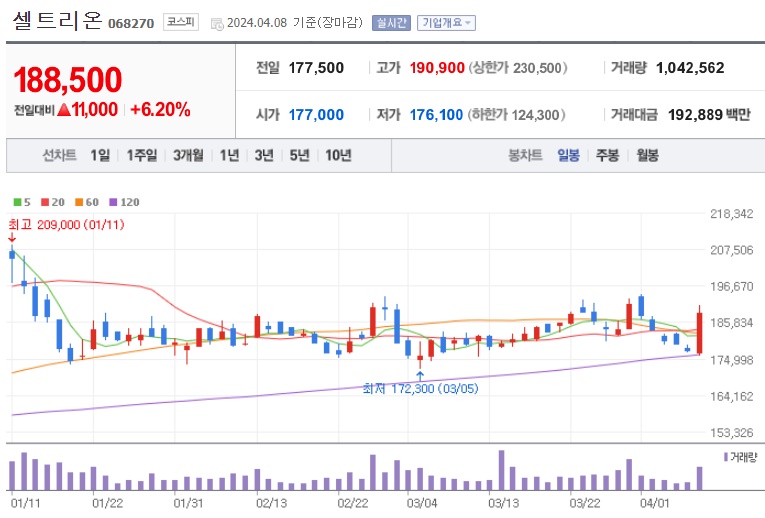
Task: Click the trading value 192,889 백만
Action: [x=709, y=115]
